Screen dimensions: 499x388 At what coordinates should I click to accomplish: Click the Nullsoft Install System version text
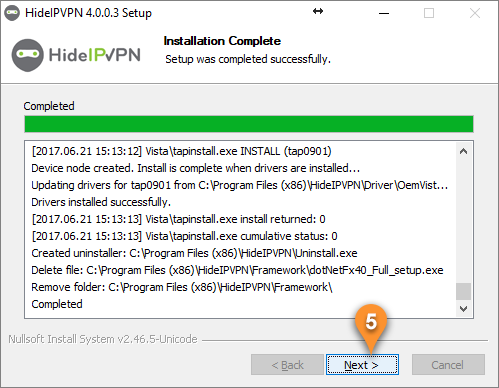click(x=103, y=339)
